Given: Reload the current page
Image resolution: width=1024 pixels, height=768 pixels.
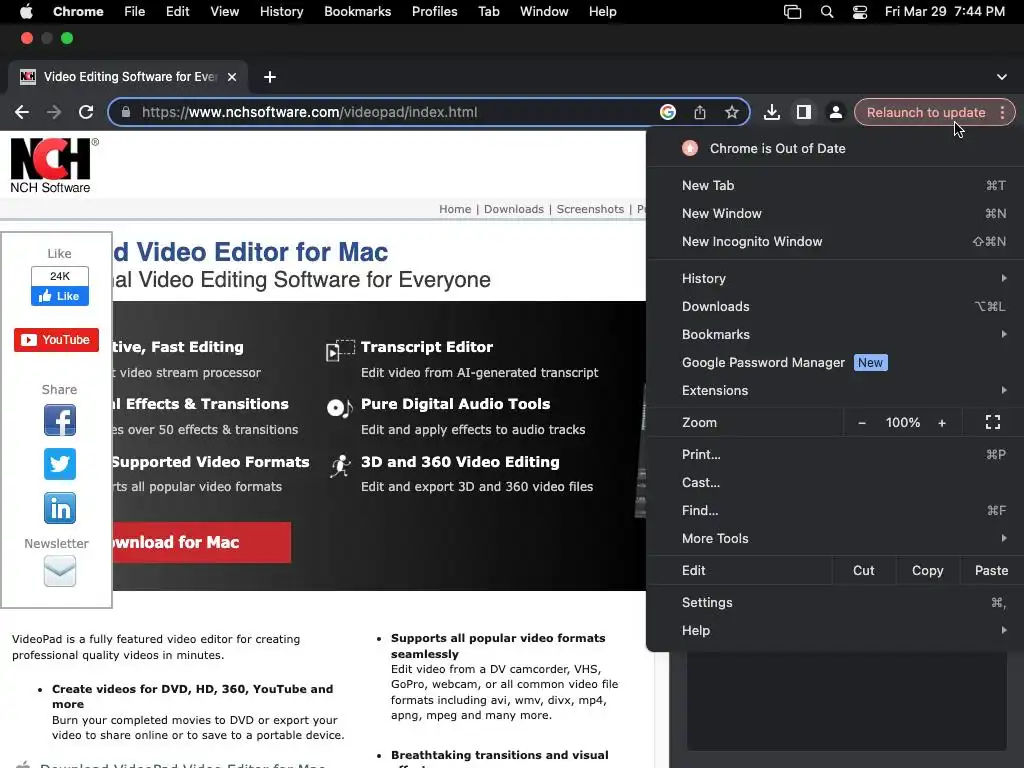Looking at the screenshot, I should 86,112.
